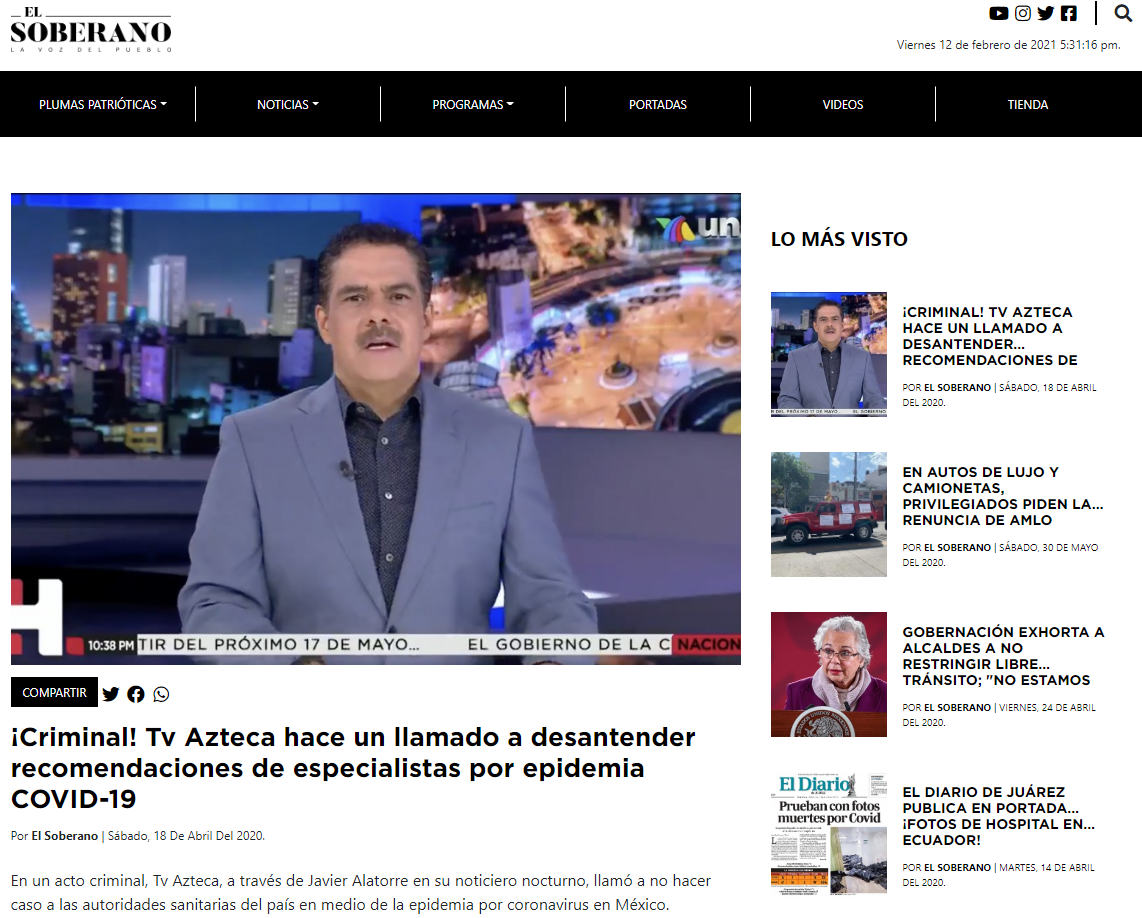Open thumbnail of Gobernación story

tap(829, 674)
